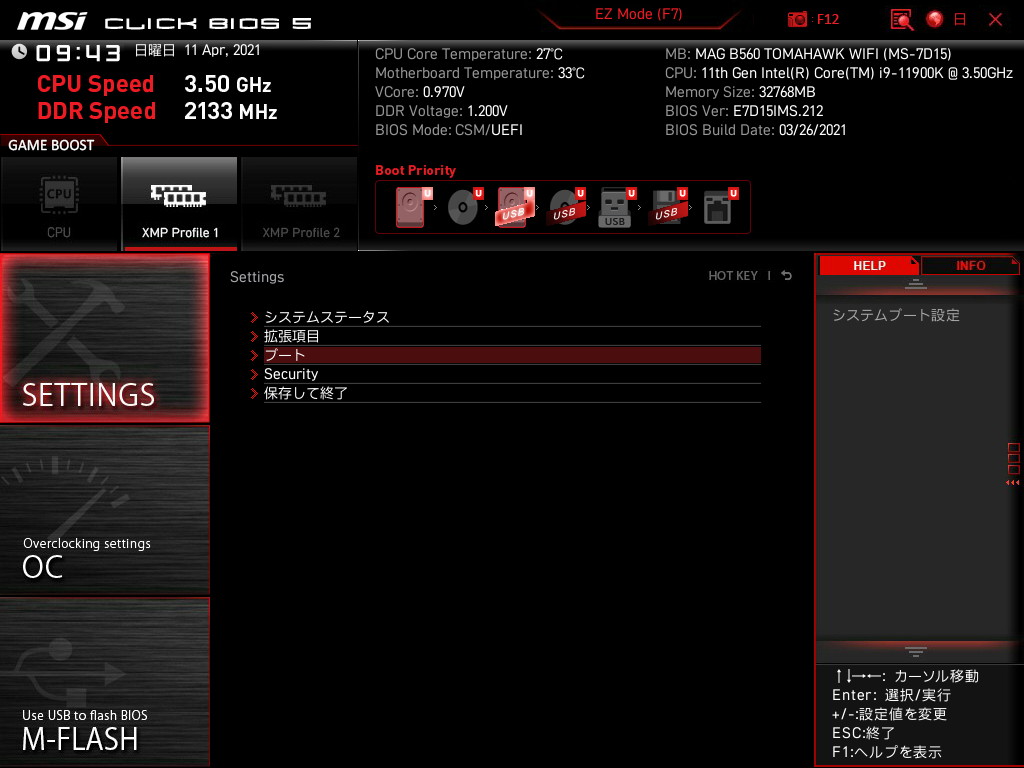Expand arrow beside 保存して終了
Image resolution: width=1024 pixels, height=768 pixels.
pos(254,393)
